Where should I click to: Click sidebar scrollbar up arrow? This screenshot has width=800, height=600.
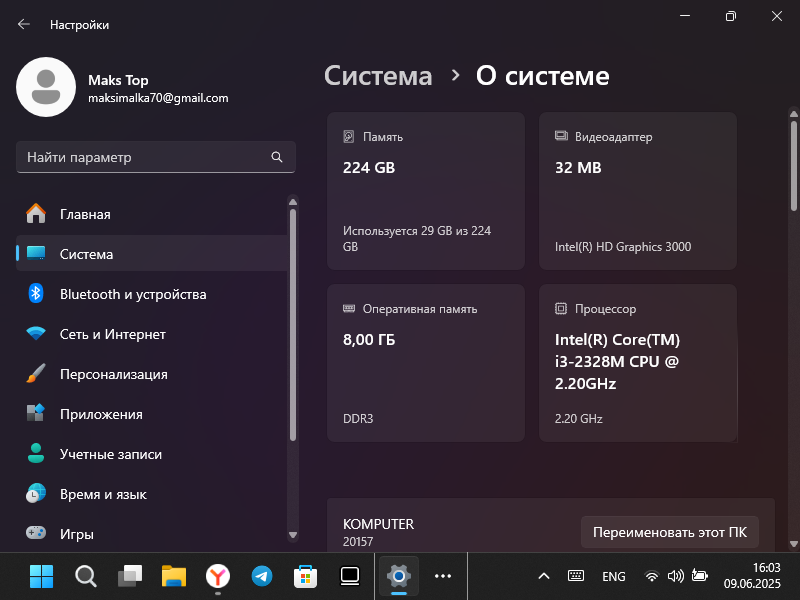[293, 202]
